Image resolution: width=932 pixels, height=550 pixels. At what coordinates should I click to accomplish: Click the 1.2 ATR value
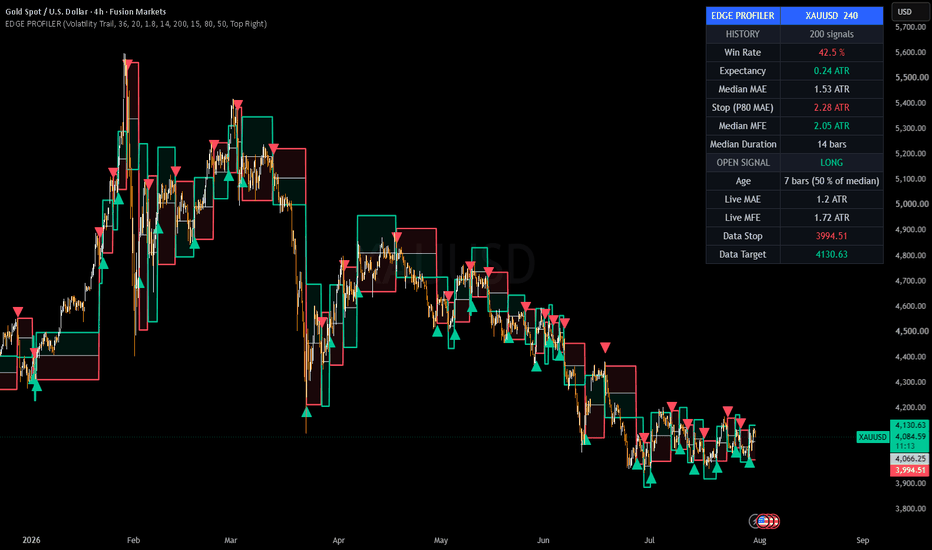coord(832,199)
